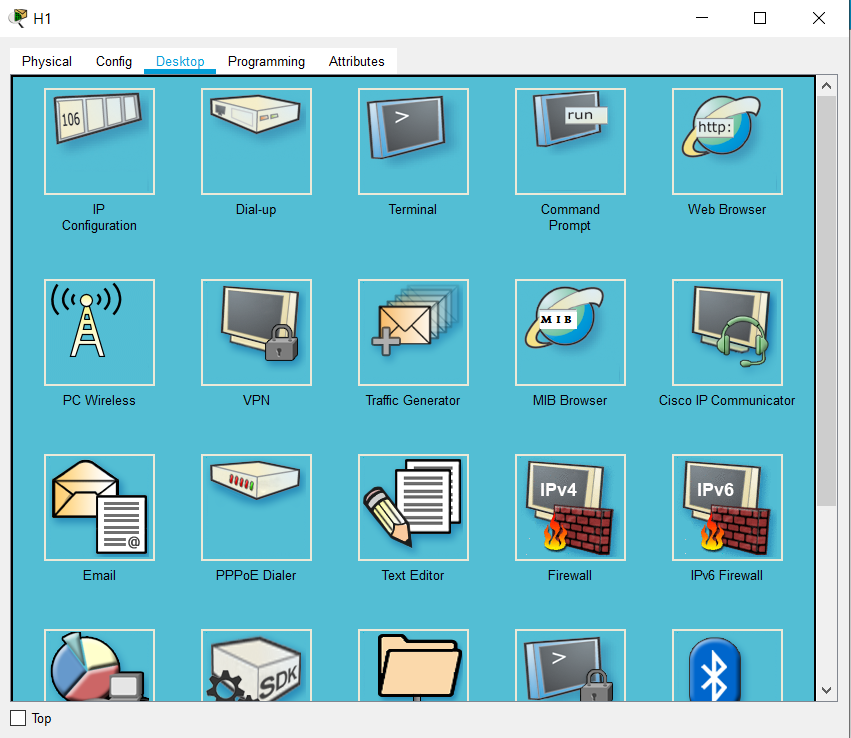
Task: Go to the Programming tab
Action: 266,61
